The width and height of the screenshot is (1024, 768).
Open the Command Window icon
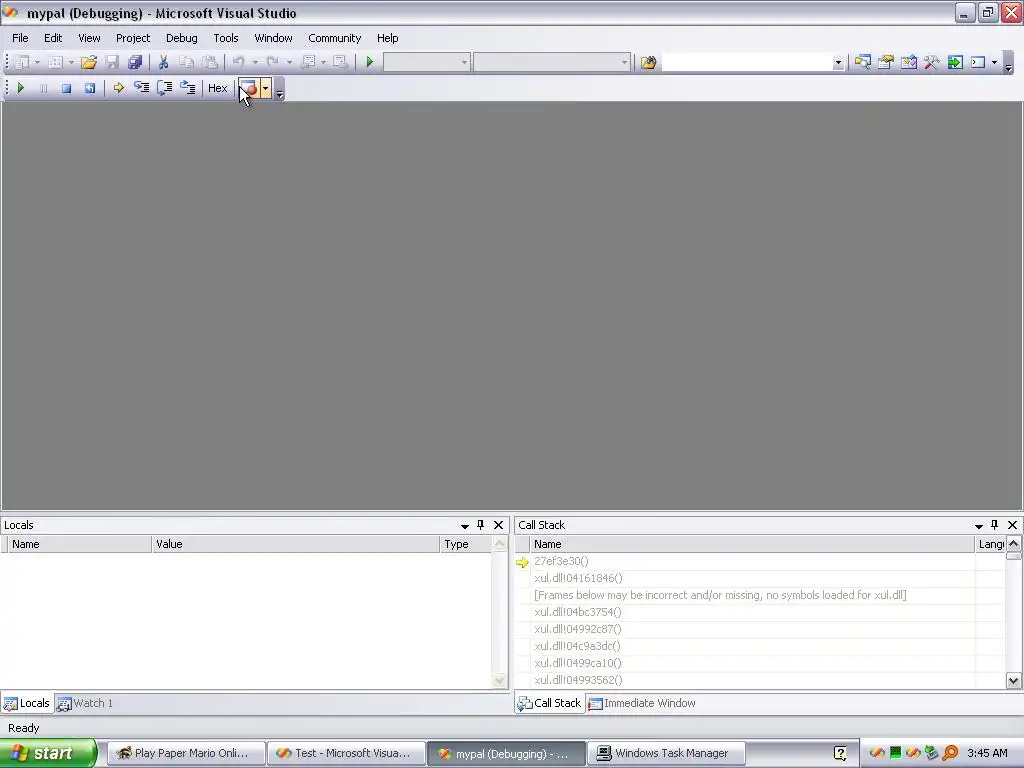click(978, 62)
